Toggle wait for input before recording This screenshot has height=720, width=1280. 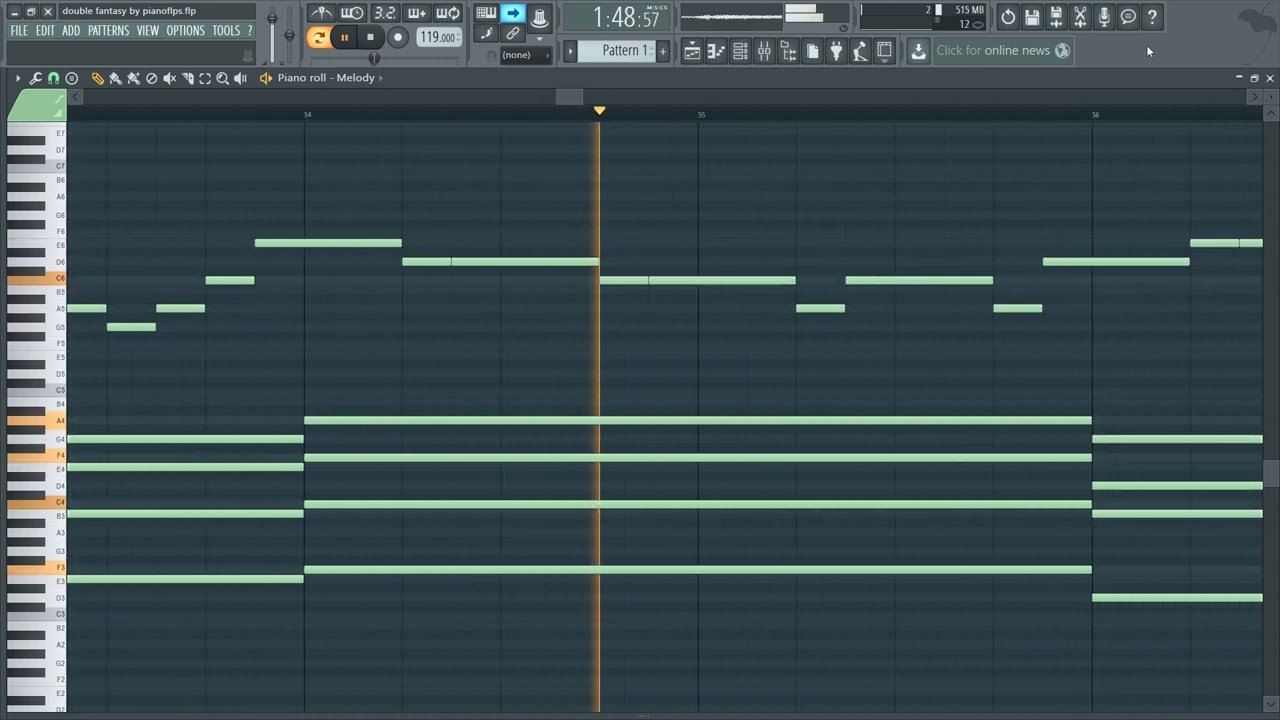click(x=352, y=13)
